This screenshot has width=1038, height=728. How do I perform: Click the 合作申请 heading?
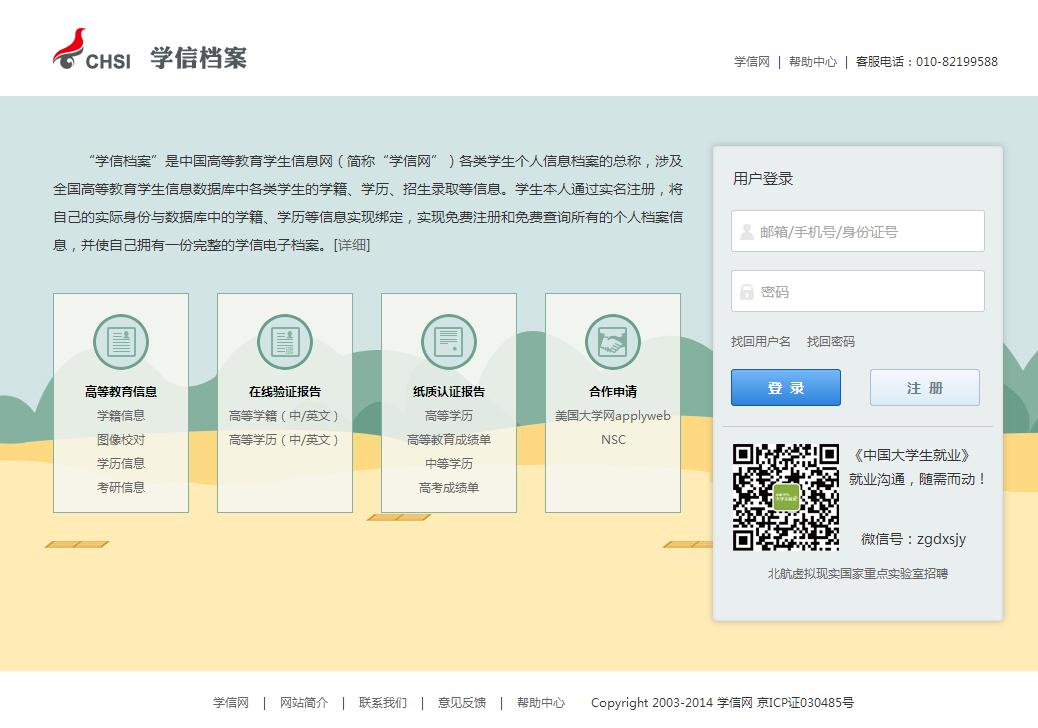pos(613,391)
